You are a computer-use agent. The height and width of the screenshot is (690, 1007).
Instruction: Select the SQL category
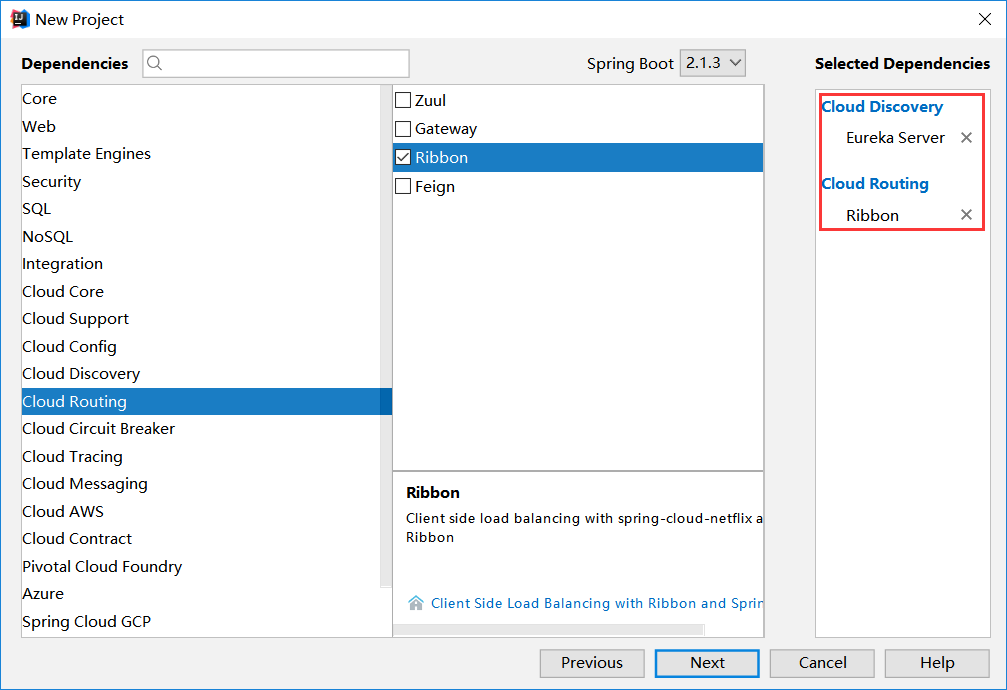(x=200, y=209)
